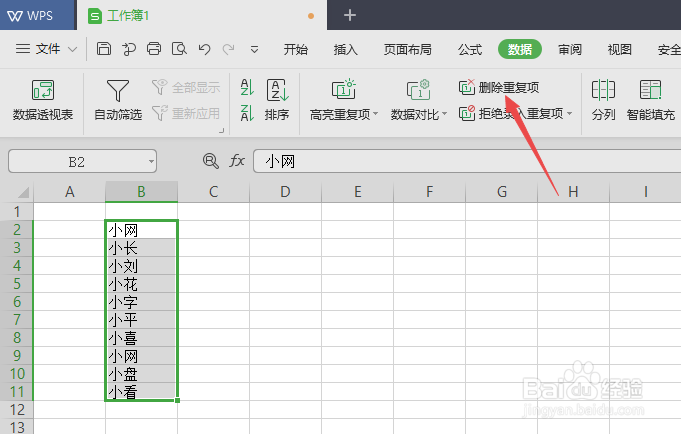The image size is (681, 434).
Task: Undo the last action
Action: [205, 49]
